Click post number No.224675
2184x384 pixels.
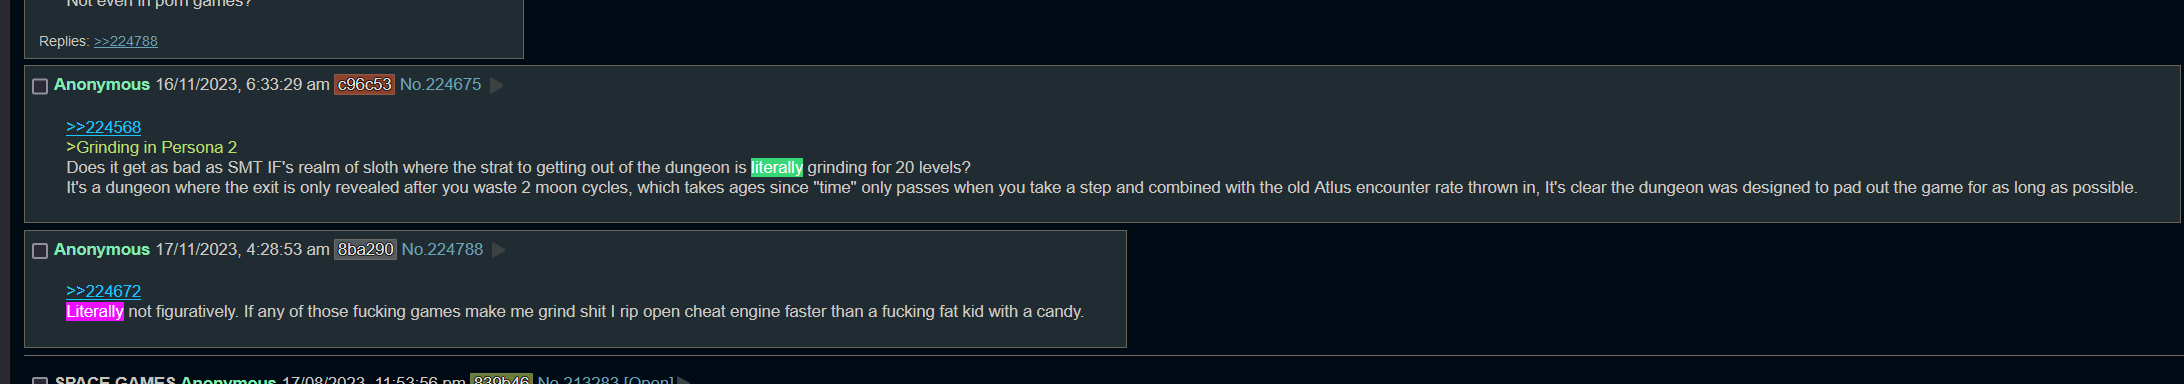click(440, 85)
